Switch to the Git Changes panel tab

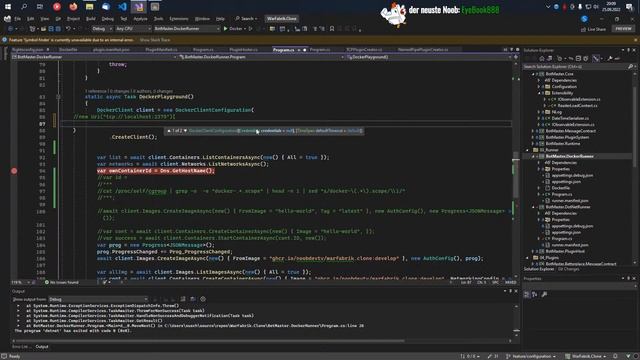pyautogui.click(x=569, y=269)
